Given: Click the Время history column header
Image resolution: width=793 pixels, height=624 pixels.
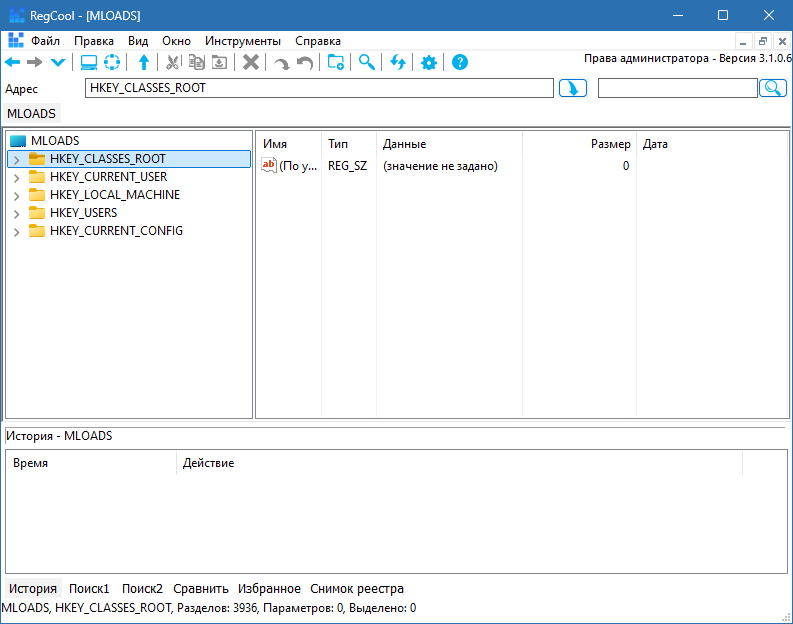Looking at the screenshot, I should [91, 463].
